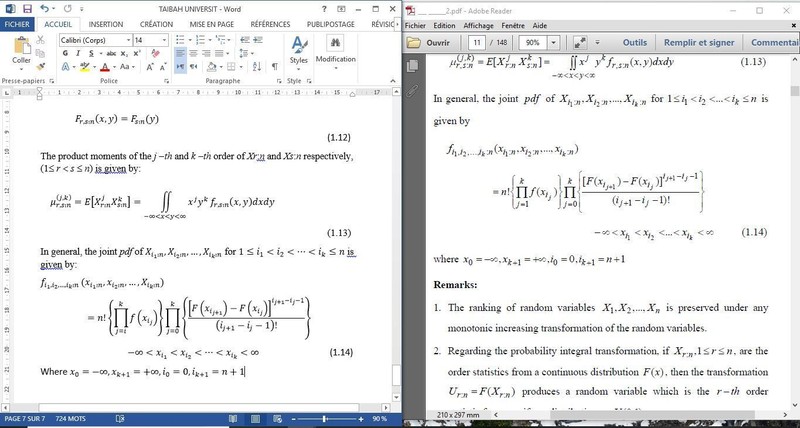
Task: Switch to the INSERTION ribbon tab
Action: (106, 24)
